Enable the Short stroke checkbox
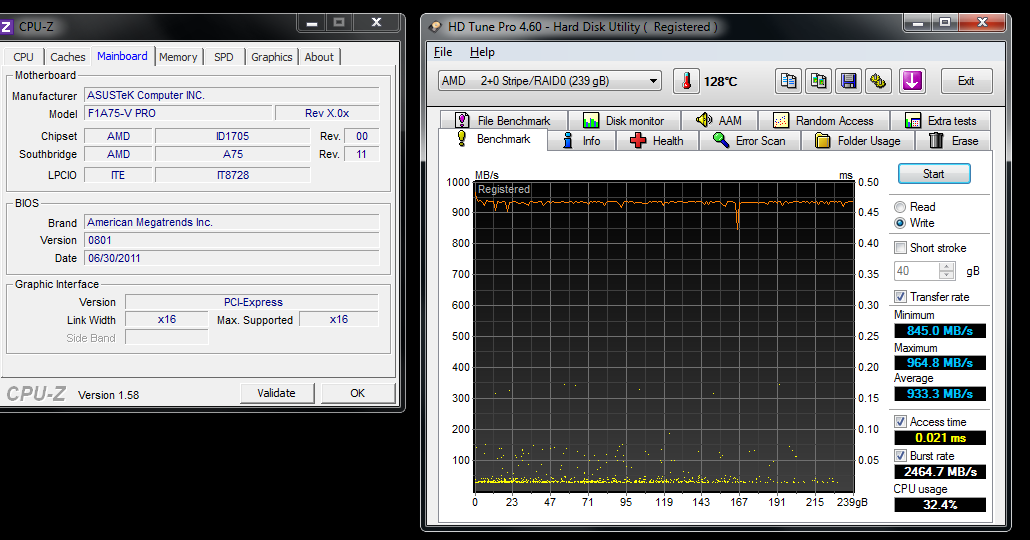Screen dimensions: 1030x540 point(901,248)
